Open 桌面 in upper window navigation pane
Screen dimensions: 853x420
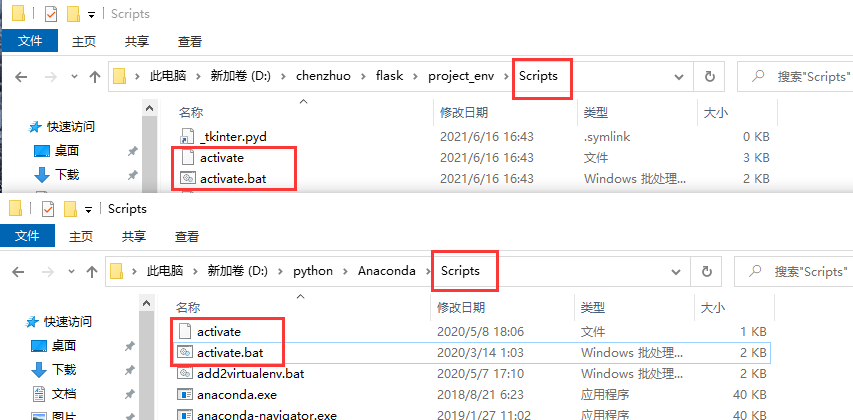[66, 151]
